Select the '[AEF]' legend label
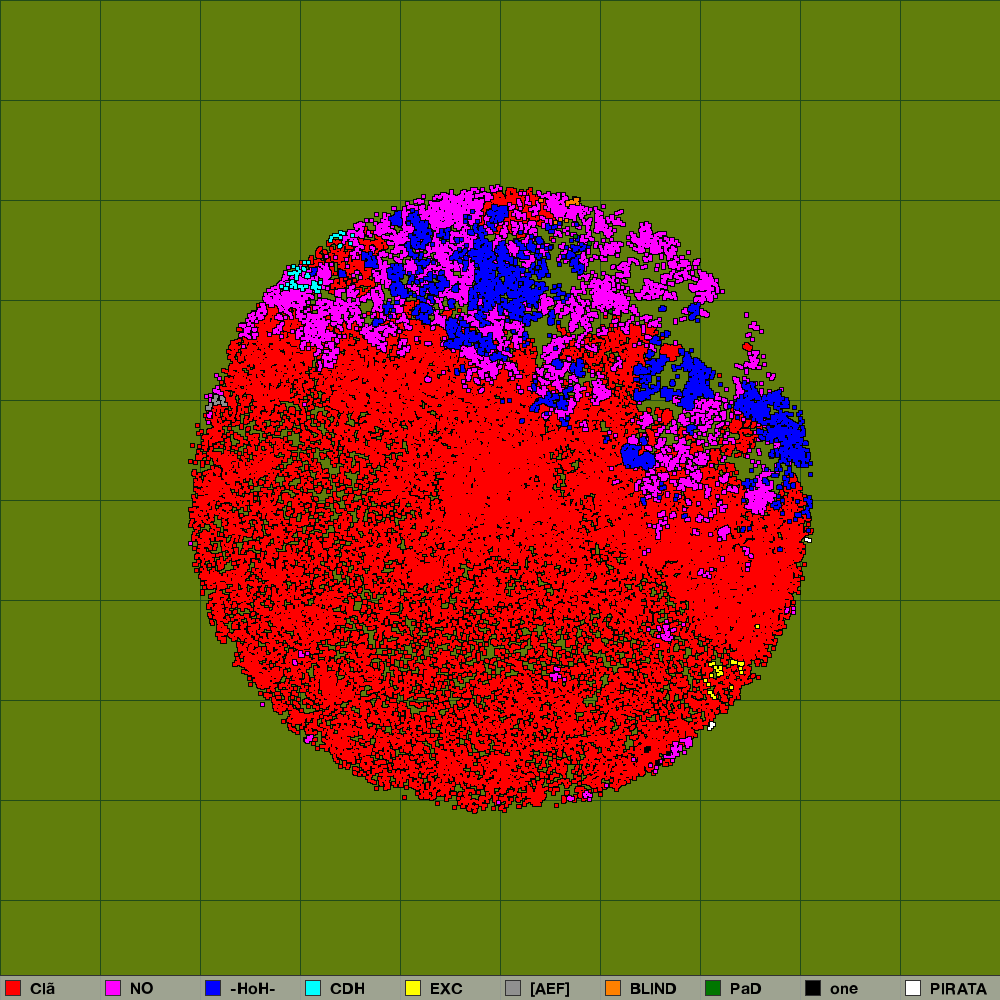The width and height of the screenshot is (1000, 1000). tap(550, 989)
